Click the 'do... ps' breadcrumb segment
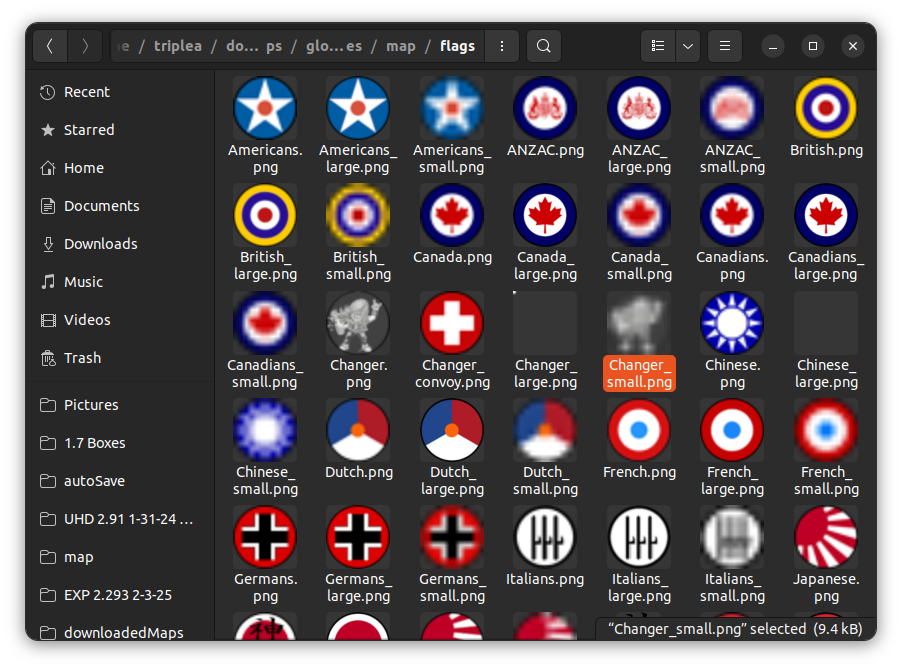The image size is (902, 669). click(254, 46)
